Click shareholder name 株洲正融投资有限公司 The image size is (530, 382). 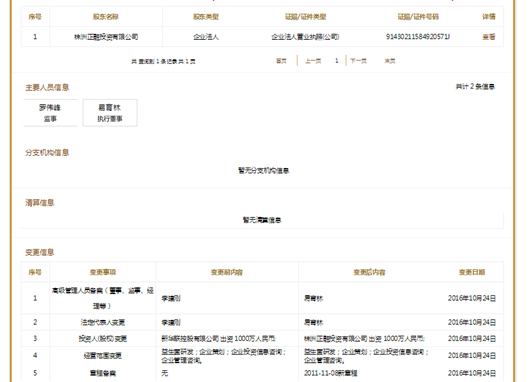coord(106,37)
